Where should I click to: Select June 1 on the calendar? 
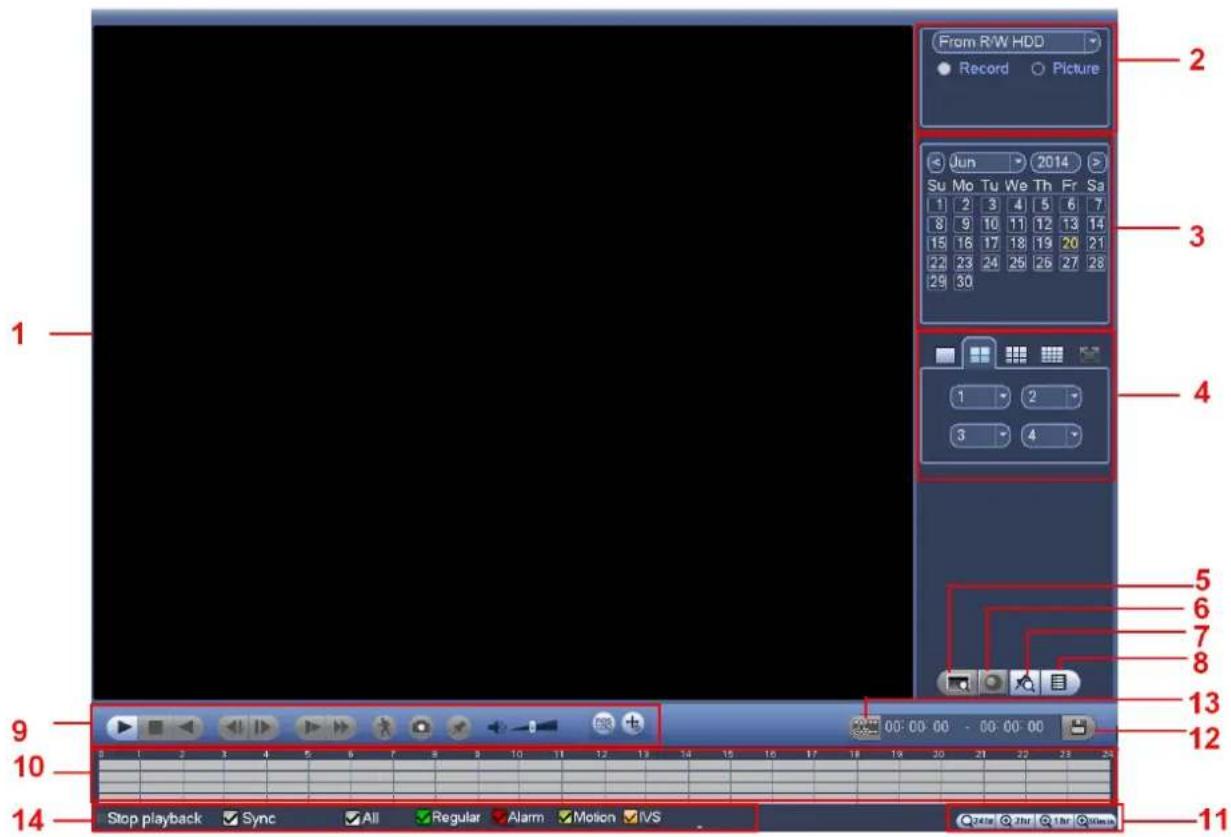(939, 205)
